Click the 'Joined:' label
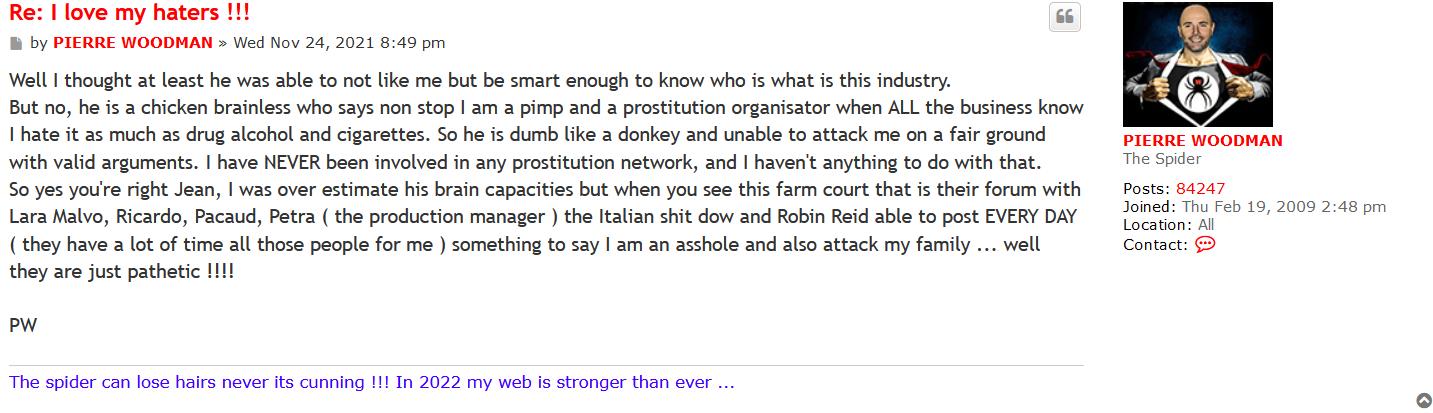Image resolution: width=1433 pixels, height=413 pixels. [1150, 207]
